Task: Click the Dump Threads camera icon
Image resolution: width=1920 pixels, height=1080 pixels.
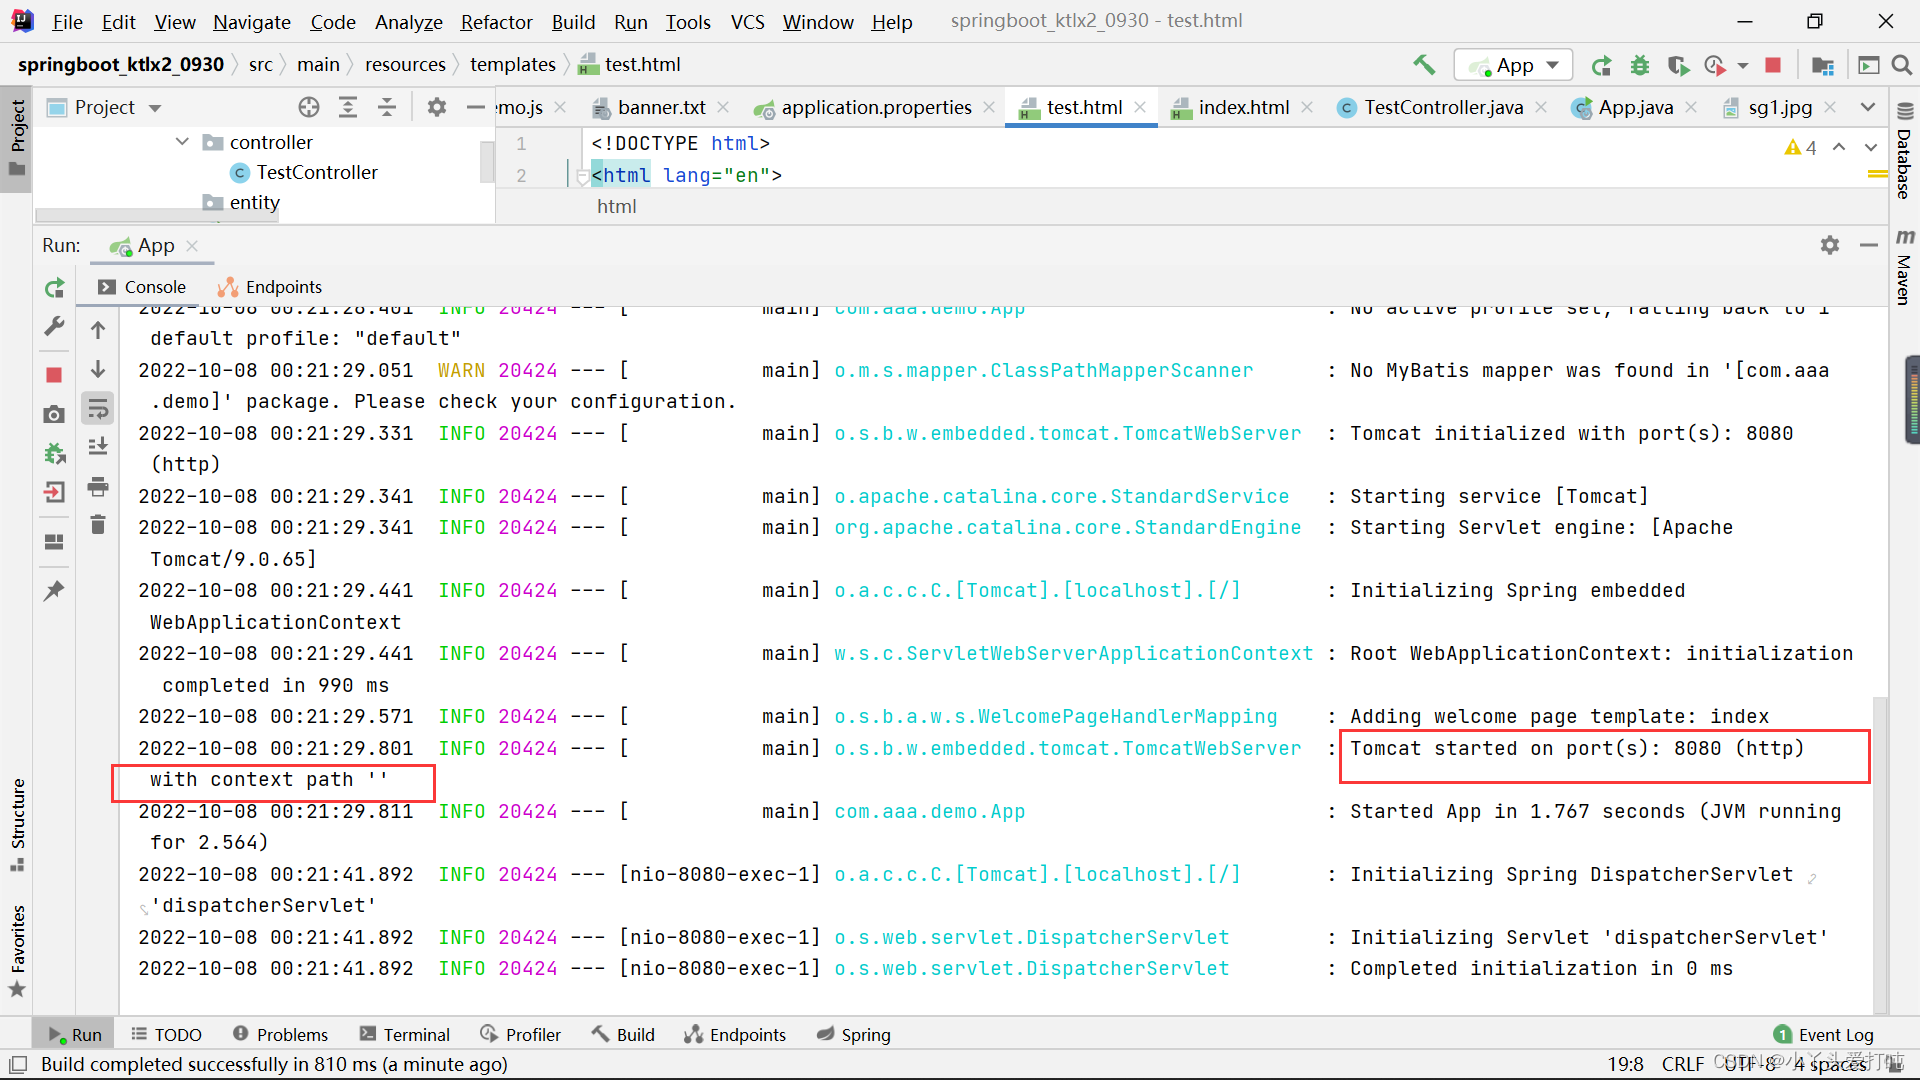Action: (x=54, y=414)
